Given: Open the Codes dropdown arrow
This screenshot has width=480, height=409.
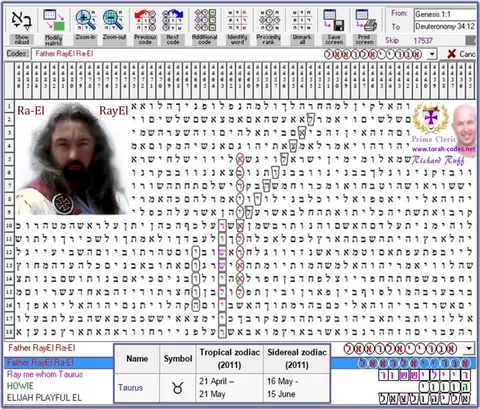Looking at the screenshot, I should pyautogui.click(x=432, y=54).
